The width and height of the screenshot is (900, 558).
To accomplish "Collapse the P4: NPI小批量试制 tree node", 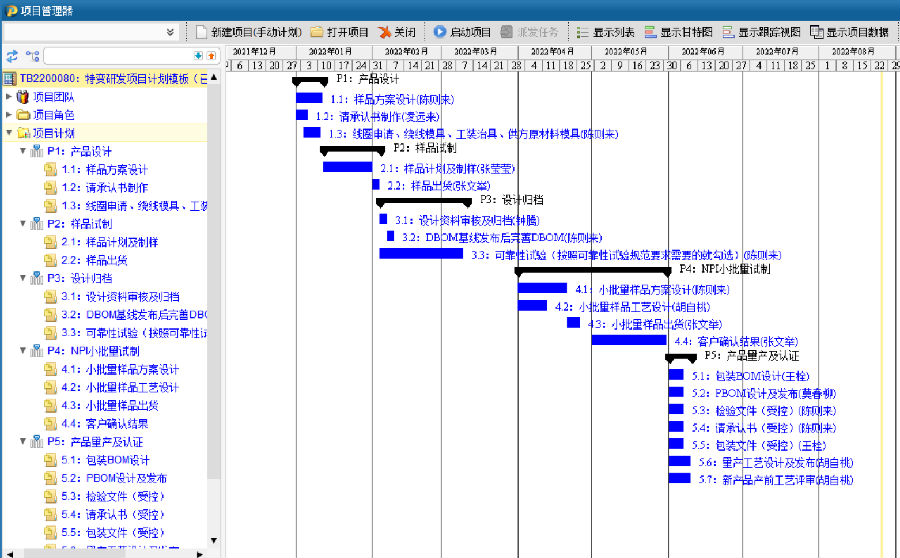I will (23, 350).
